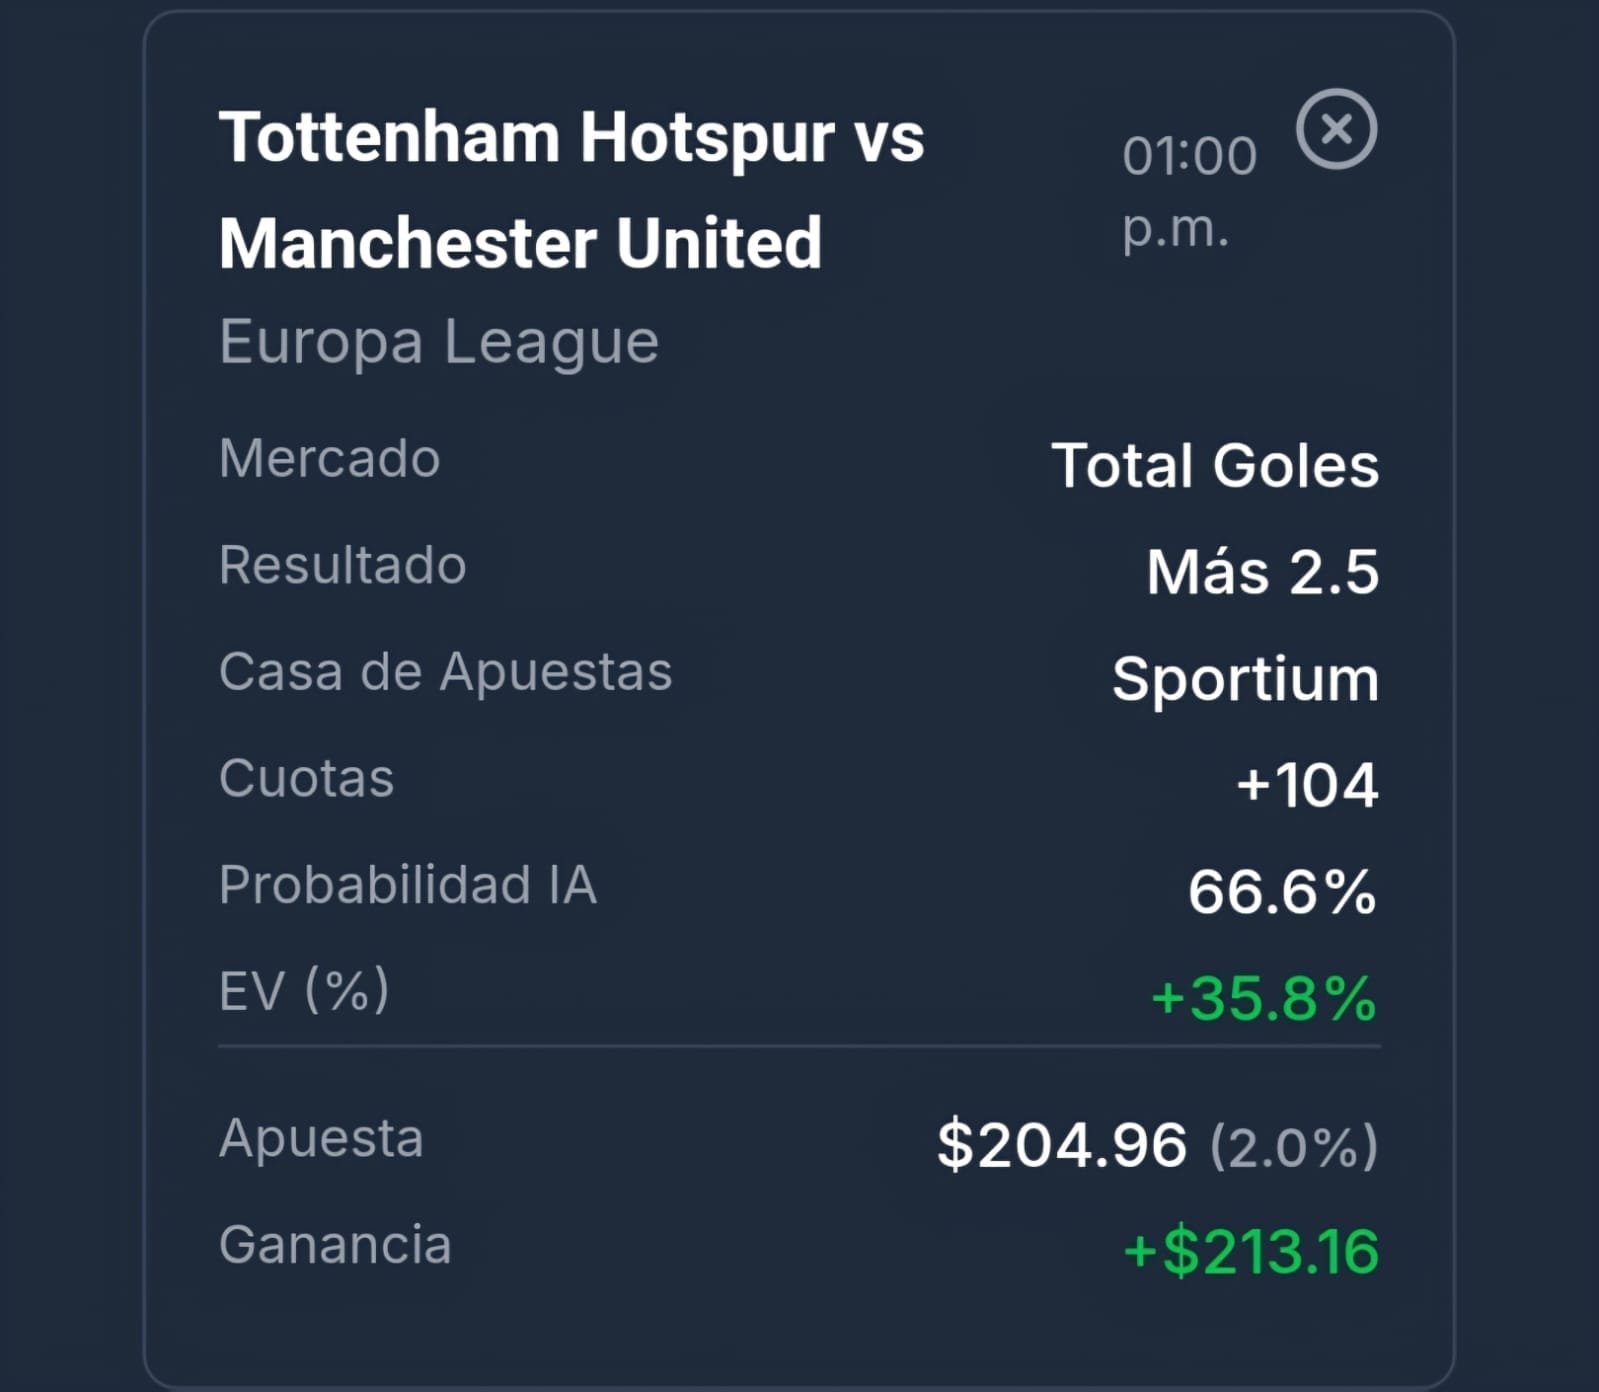Viewport: 1599px width, 1392px height.
Task: Click the Mercado label
Action: click(330, 459)
